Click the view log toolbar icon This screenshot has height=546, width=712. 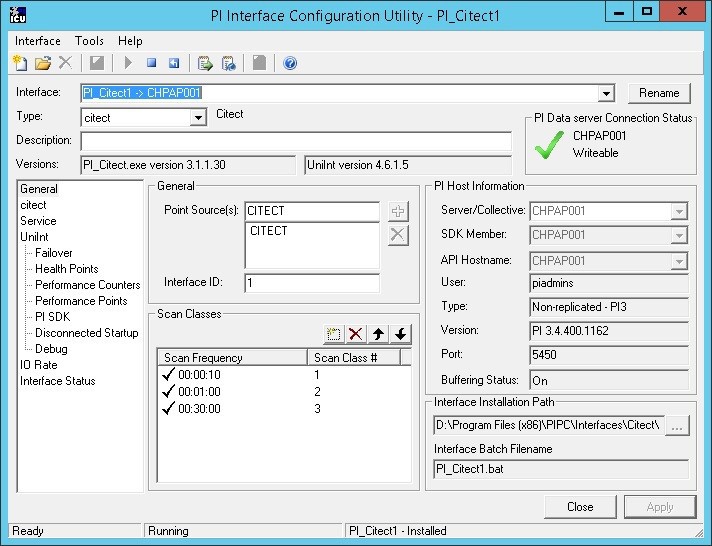pos(228,63)
